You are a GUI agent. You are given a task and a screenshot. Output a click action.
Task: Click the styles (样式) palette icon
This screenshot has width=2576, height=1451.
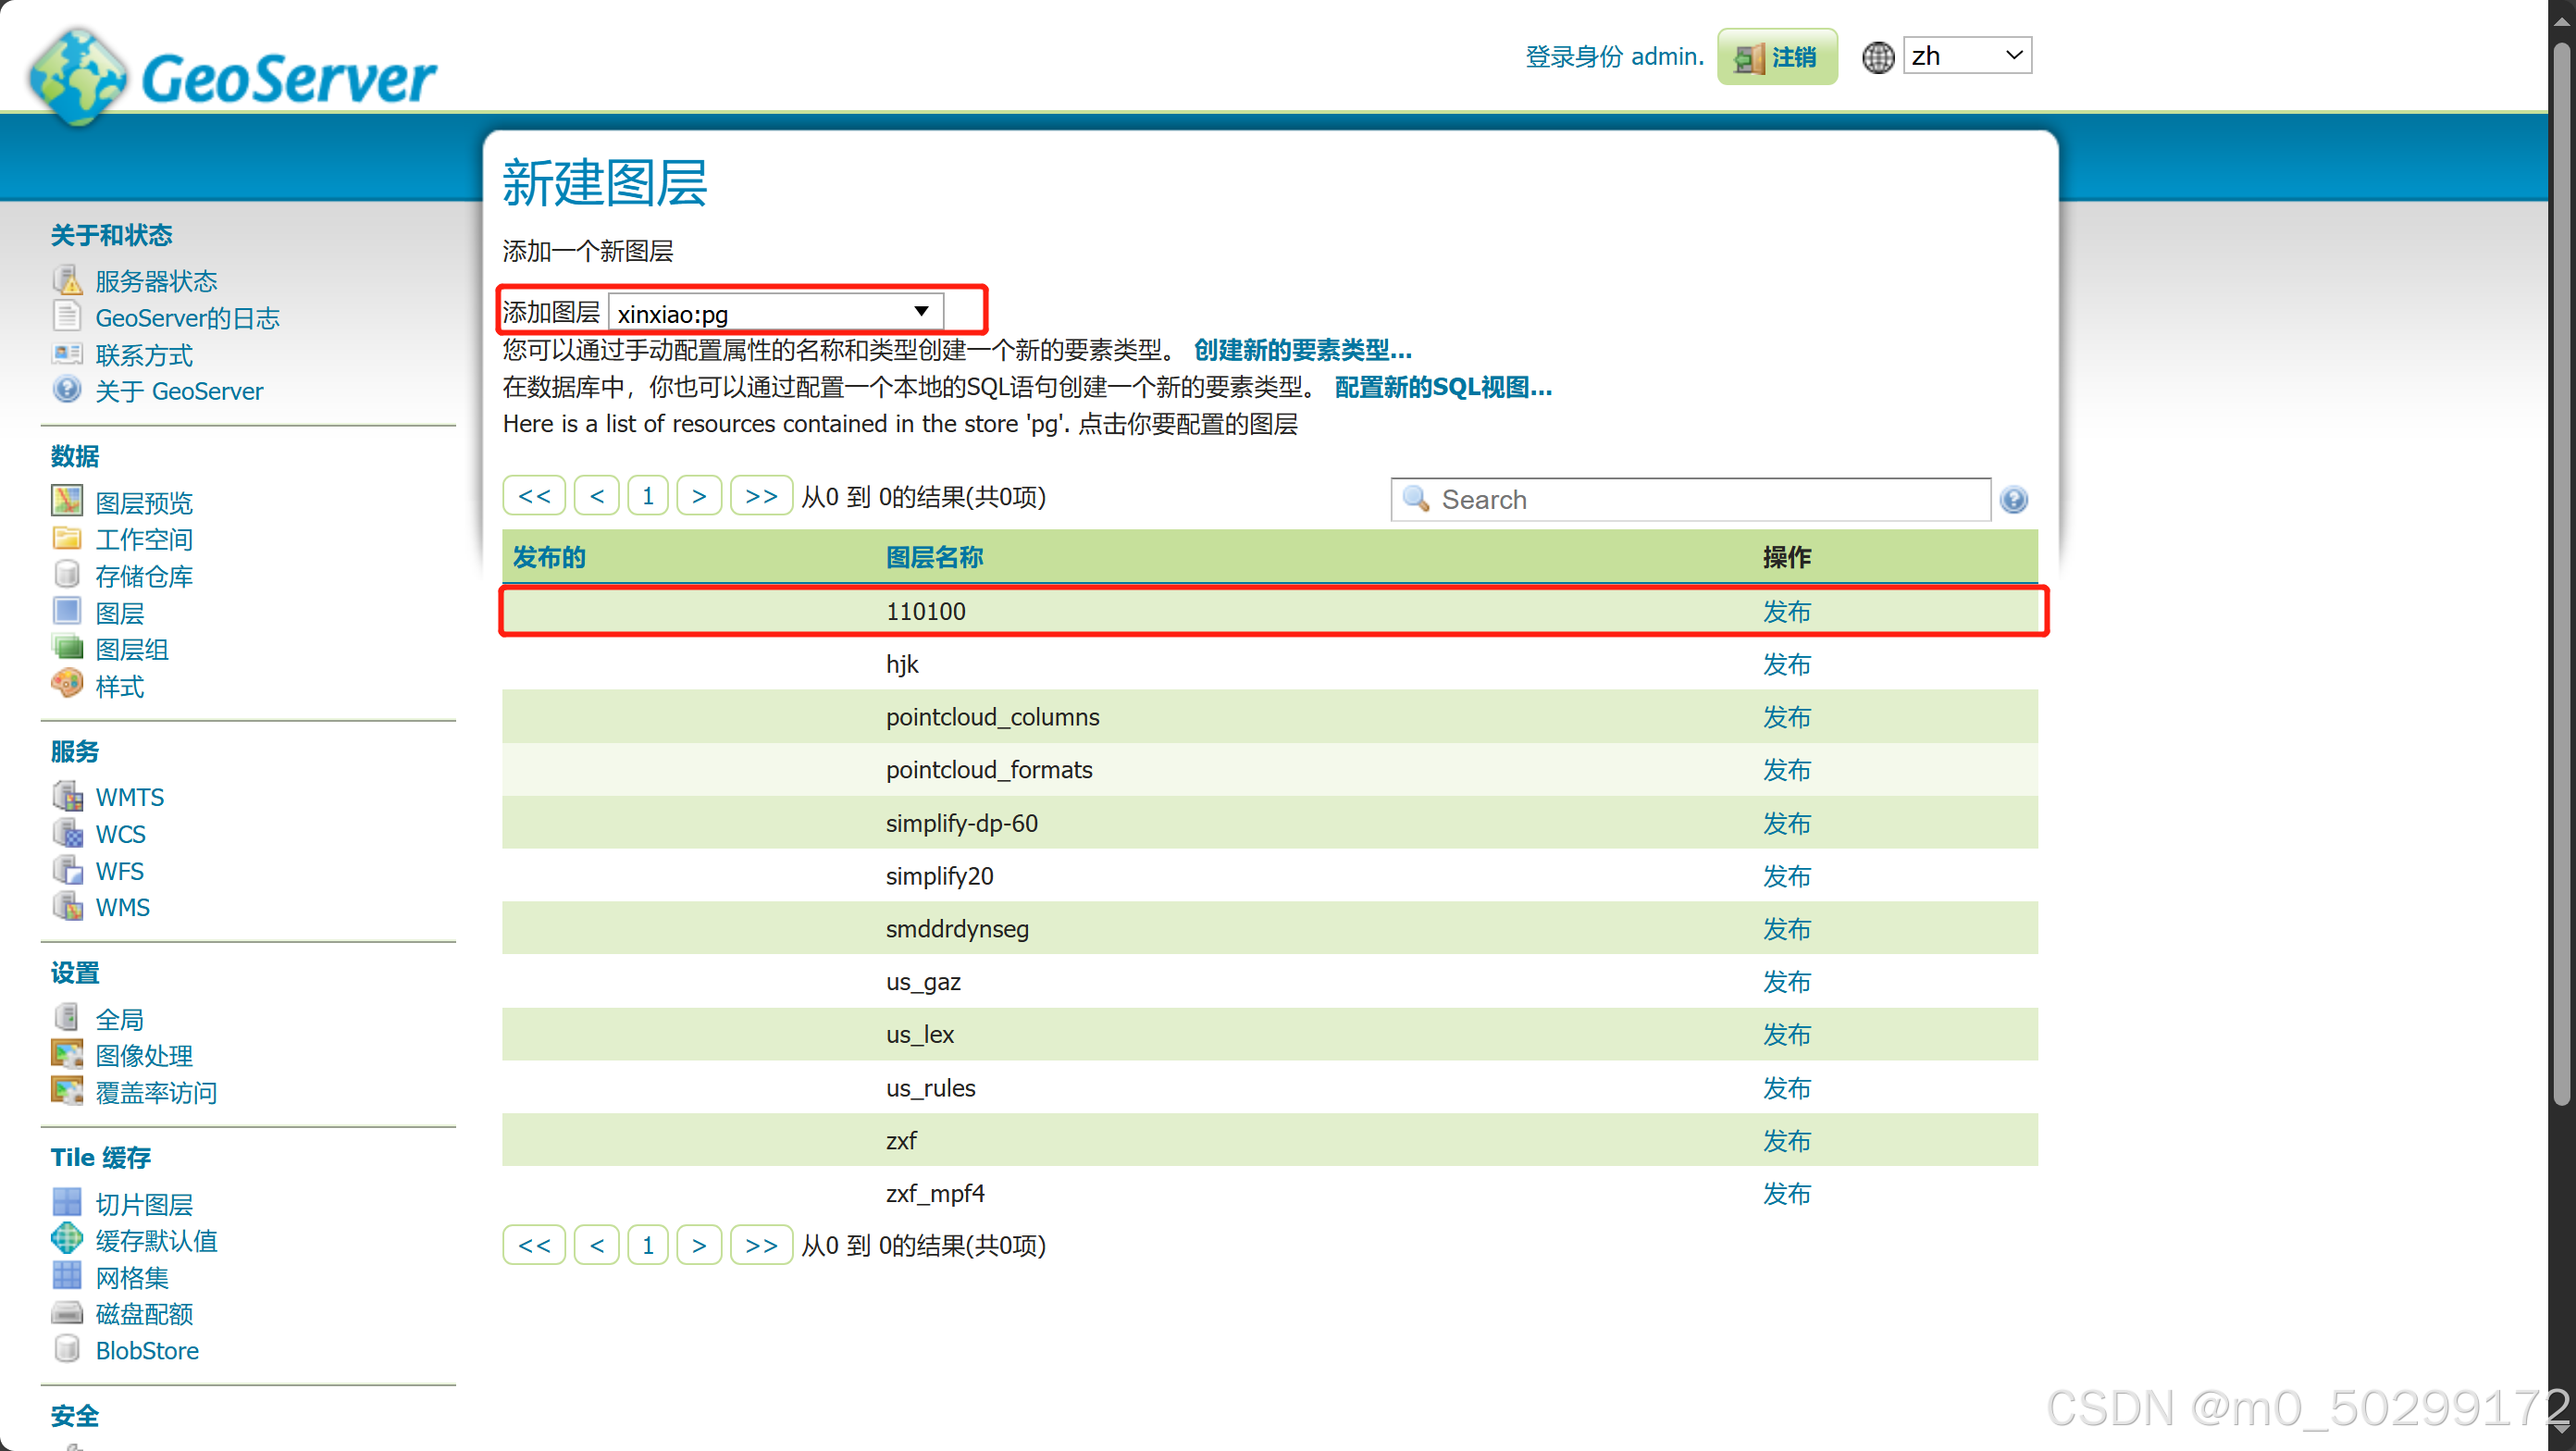pos(67,684)
